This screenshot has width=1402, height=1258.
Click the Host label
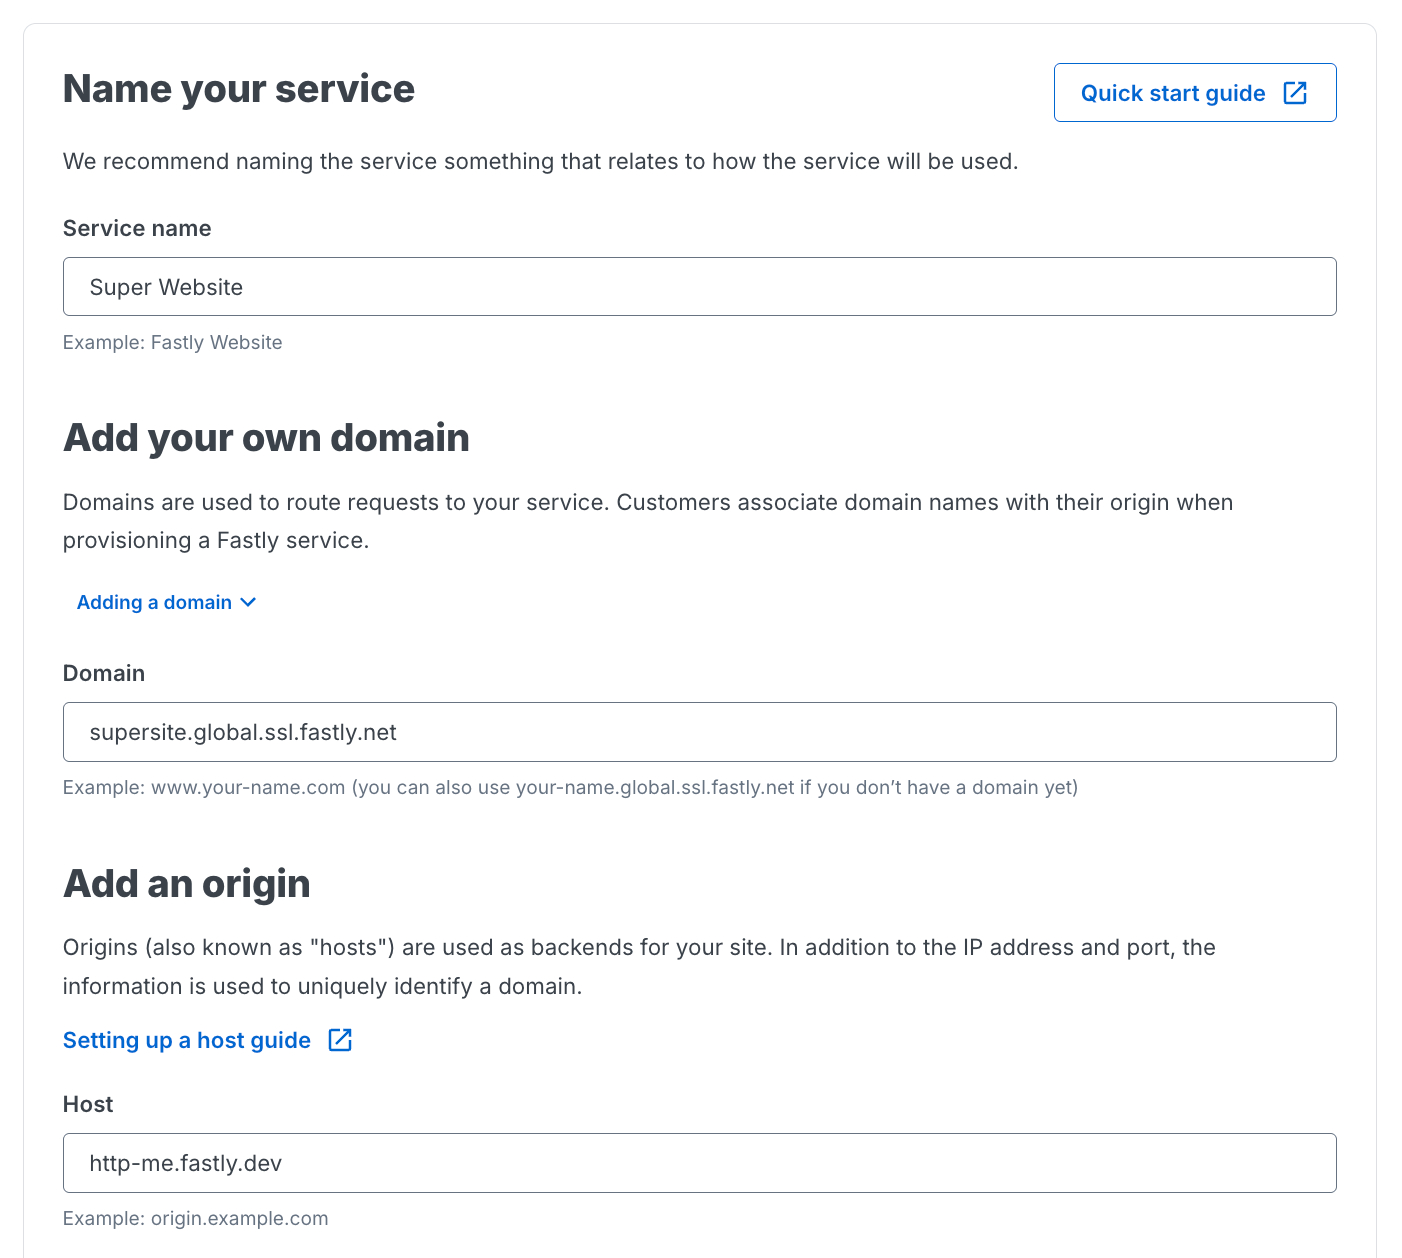tap(88, 1104)
